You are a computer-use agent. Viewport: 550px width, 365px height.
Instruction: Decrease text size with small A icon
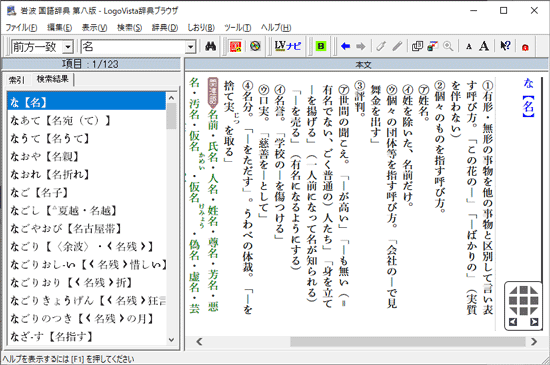(x=469, y=47)
